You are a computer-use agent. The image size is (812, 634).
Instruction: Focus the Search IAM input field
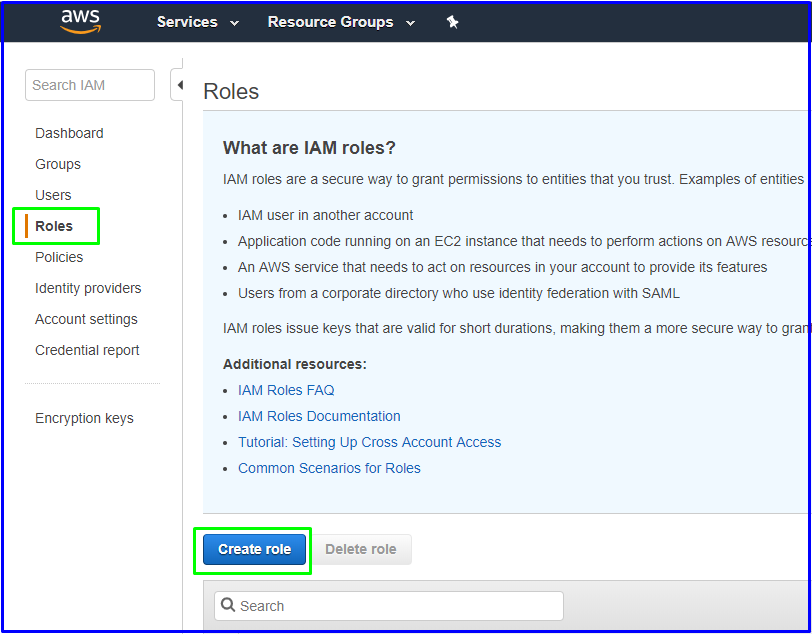pyautogui.click(x=90, y=85)
